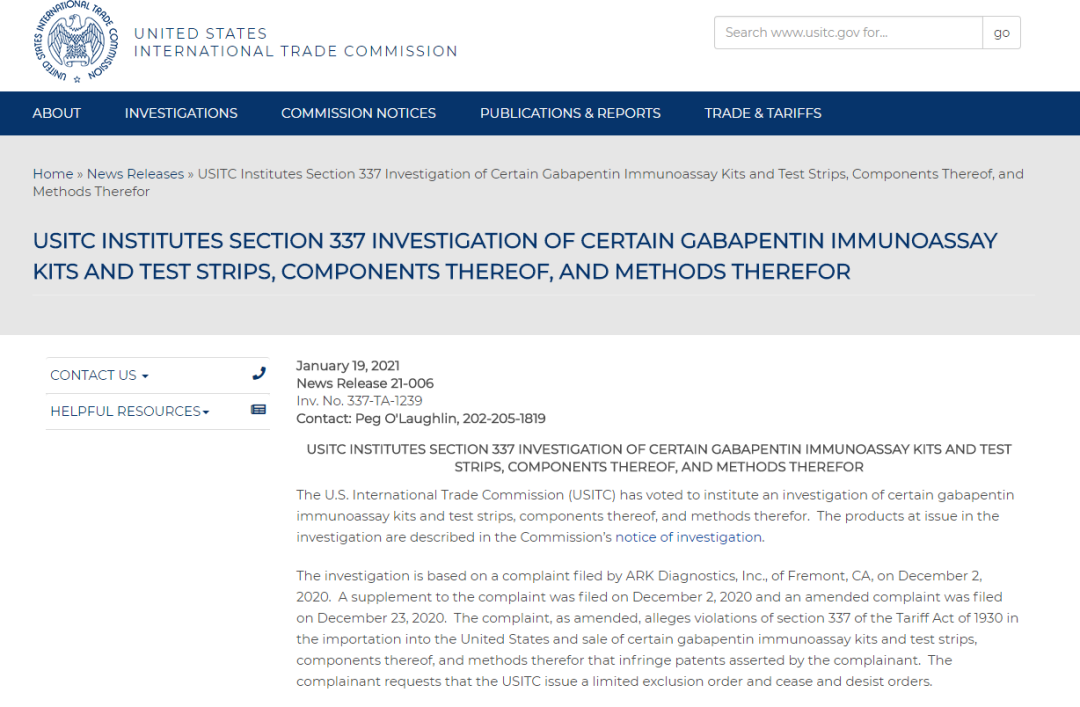The image size is (1080, 707).
Task: Click the United States International Trade Commission title
Action: (x=295, y=42)
